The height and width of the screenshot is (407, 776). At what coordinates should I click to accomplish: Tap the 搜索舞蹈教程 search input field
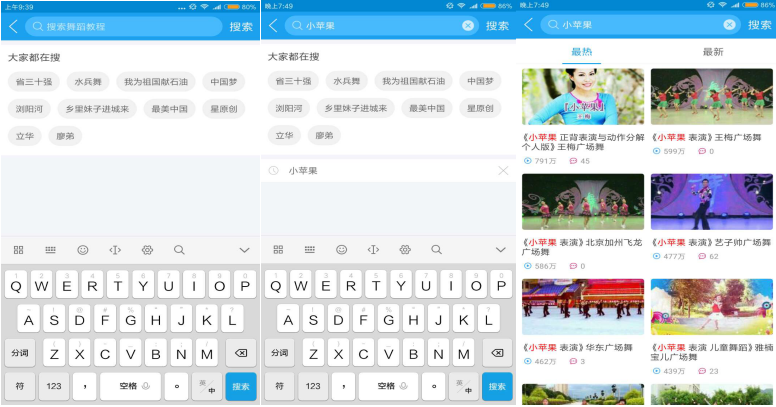(124, 27)
